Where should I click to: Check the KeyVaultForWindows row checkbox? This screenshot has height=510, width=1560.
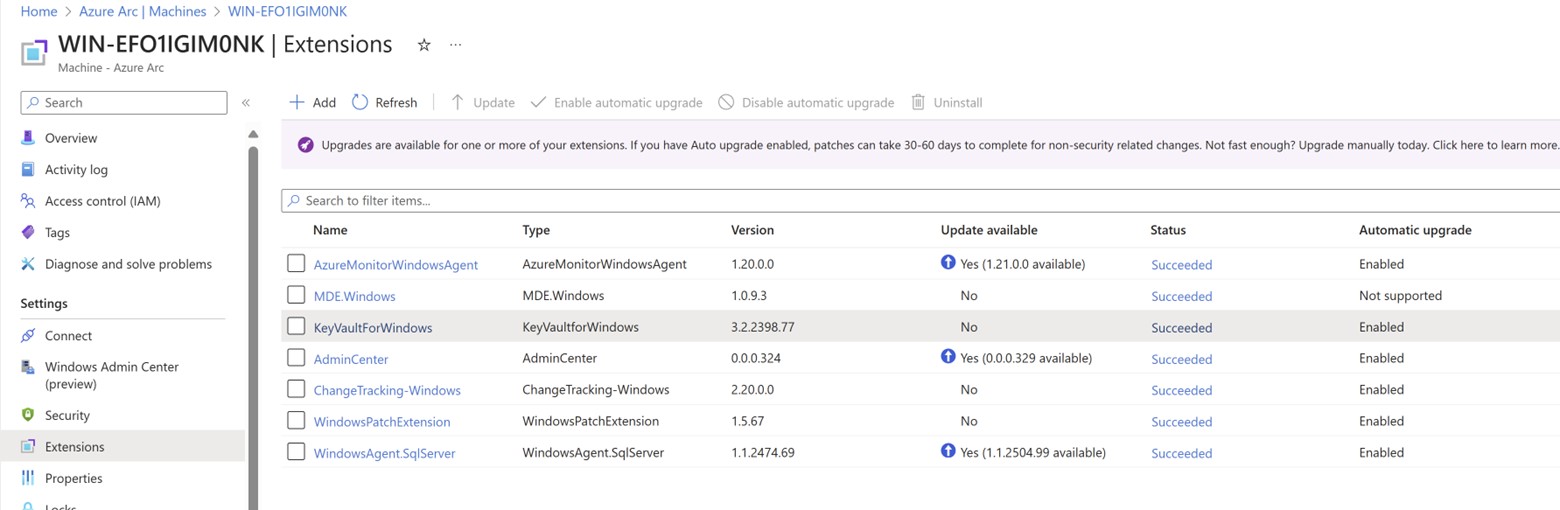click(296, 327)
